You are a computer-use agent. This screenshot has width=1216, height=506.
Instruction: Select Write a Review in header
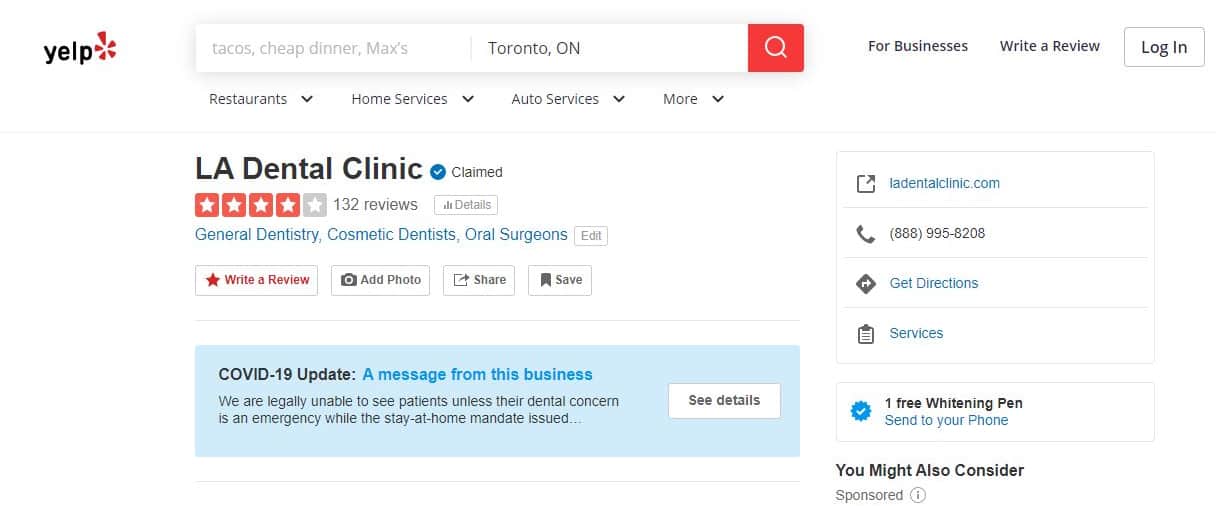[1049, 46]
